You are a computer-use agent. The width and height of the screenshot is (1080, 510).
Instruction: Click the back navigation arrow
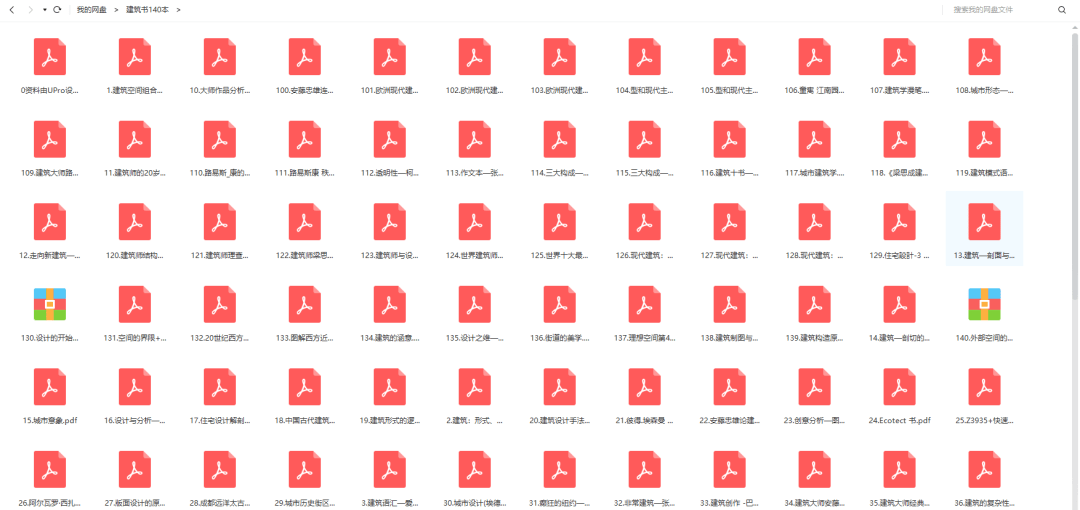tap(14, 9)
